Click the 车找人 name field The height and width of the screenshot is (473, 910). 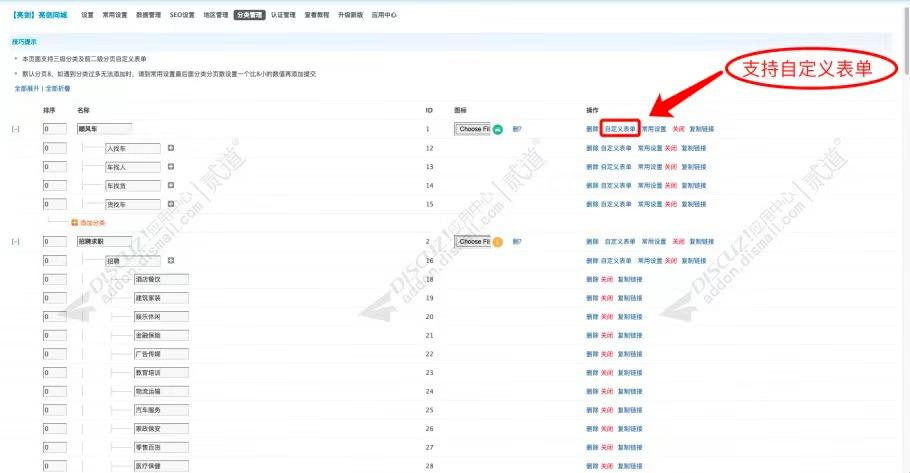coord(133,167)
